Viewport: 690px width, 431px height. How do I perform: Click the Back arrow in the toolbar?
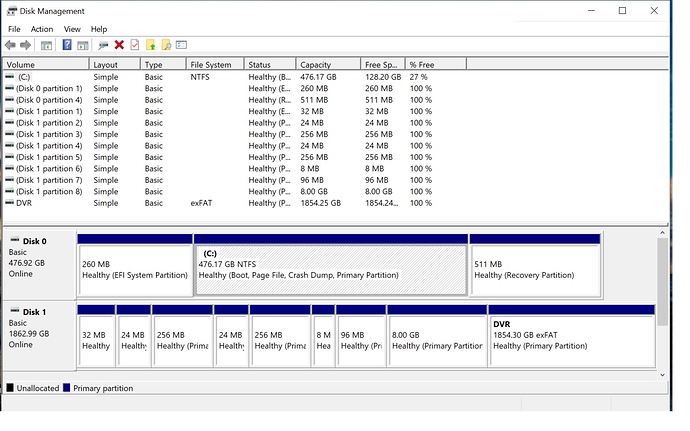pos(11,45)
